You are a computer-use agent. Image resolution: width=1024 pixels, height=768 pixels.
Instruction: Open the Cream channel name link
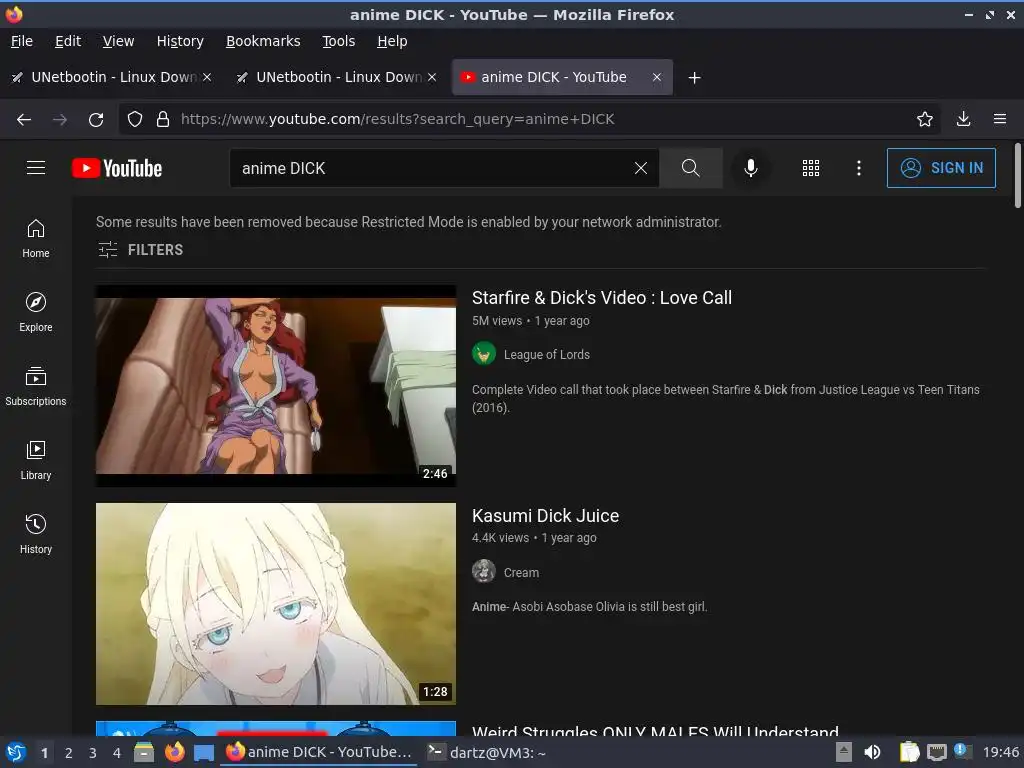click(x=521, y=573)
